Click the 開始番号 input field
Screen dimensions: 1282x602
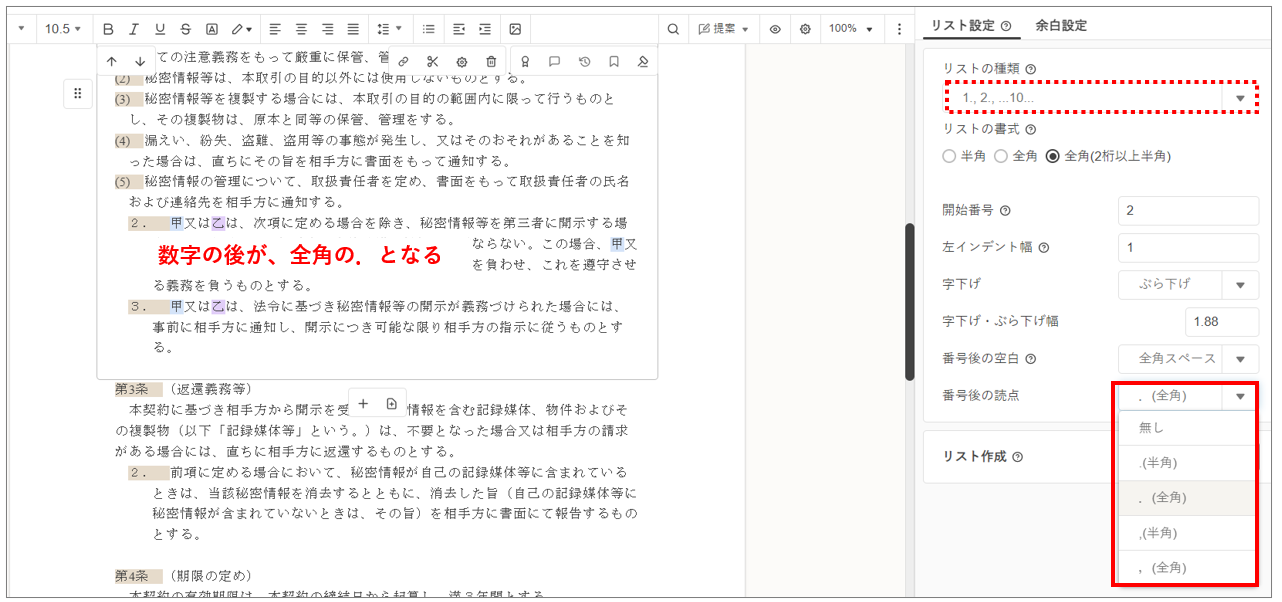(x=1187, y=211)
